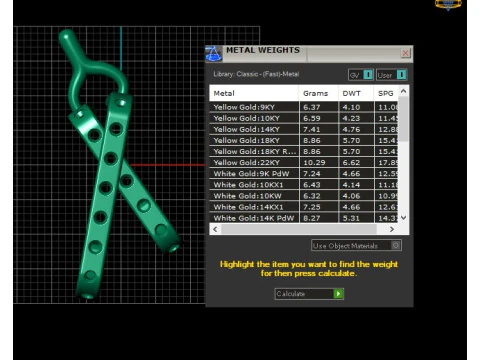The image size is (480, 360).
Task: Click the scroll up arrow of metals list
Action: tap(403, 91)
